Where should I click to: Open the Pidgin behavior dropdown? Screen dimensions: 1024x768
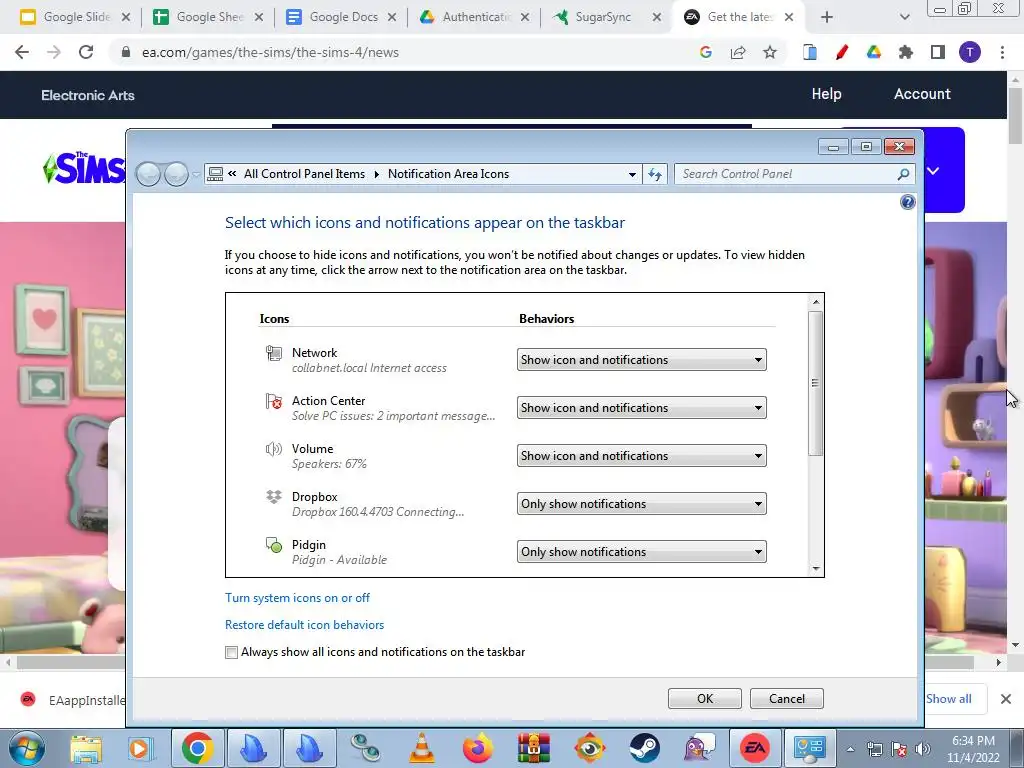click(x=641, y=552)
